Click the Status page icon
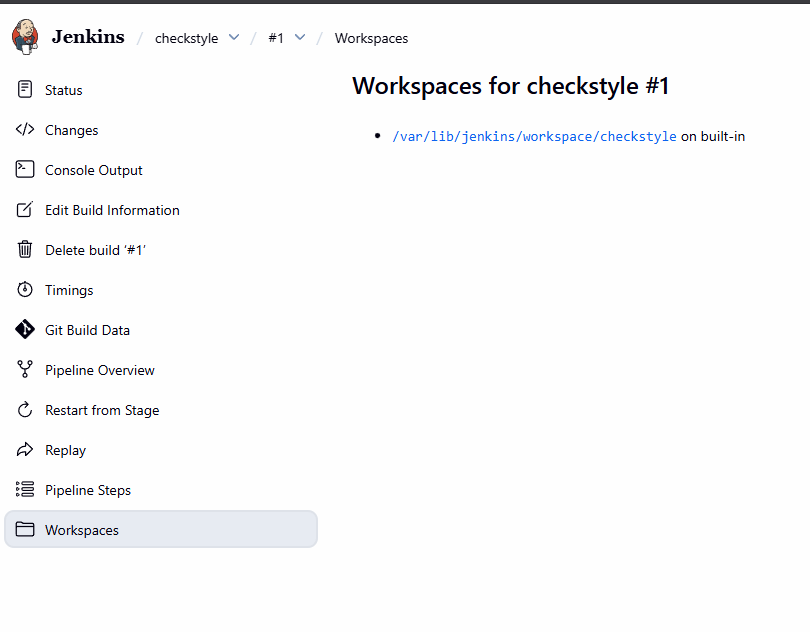Viewport: 810px width, 632px height. coord(25,89)
